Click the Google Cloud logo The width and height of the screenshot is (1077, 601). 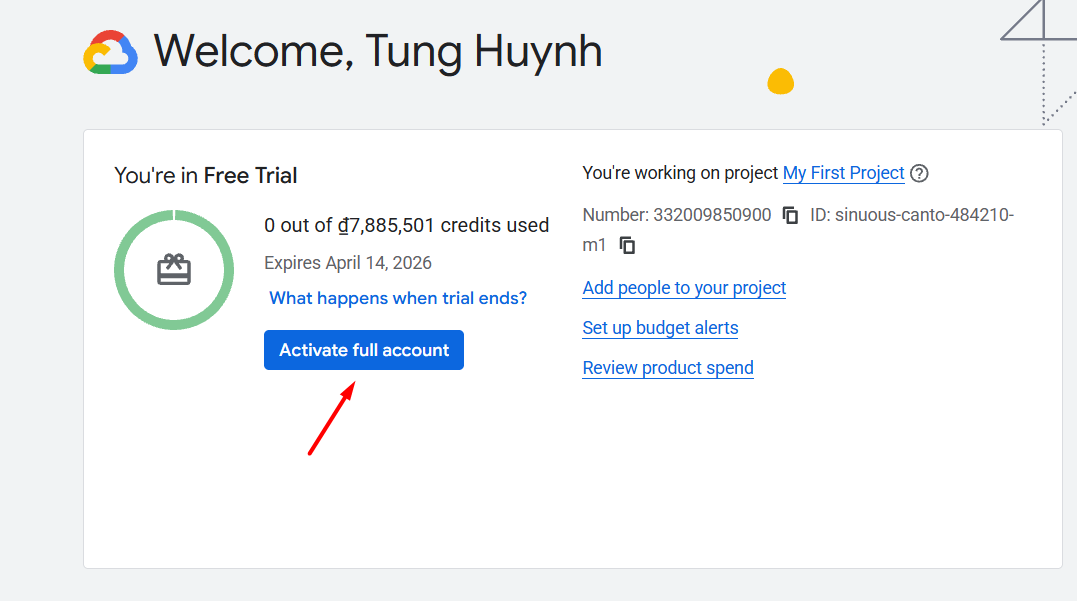110,52
